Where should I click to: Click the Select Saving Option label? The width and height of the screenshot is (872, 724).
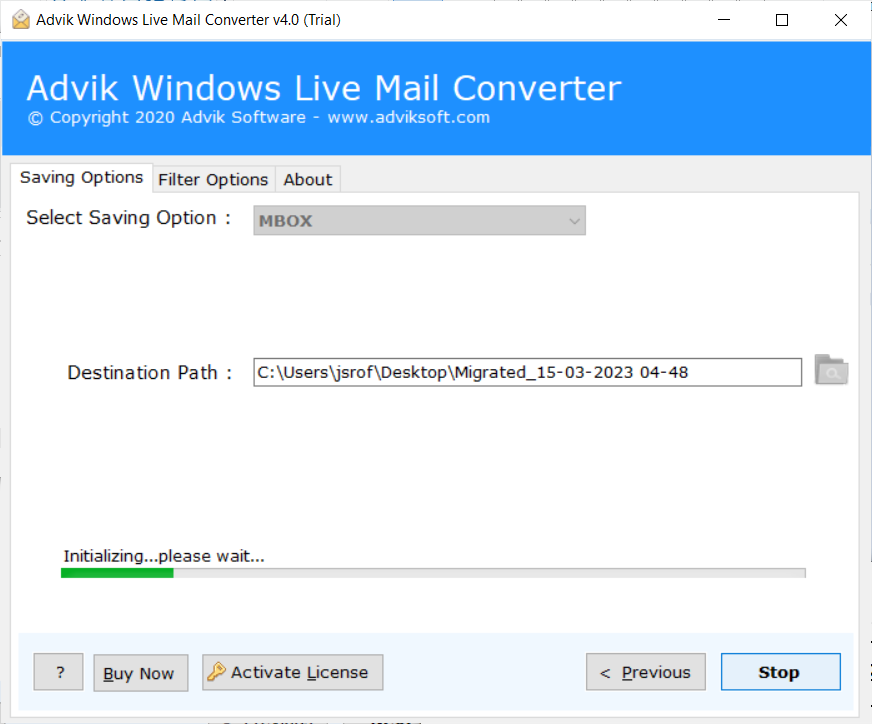[128, 218]
